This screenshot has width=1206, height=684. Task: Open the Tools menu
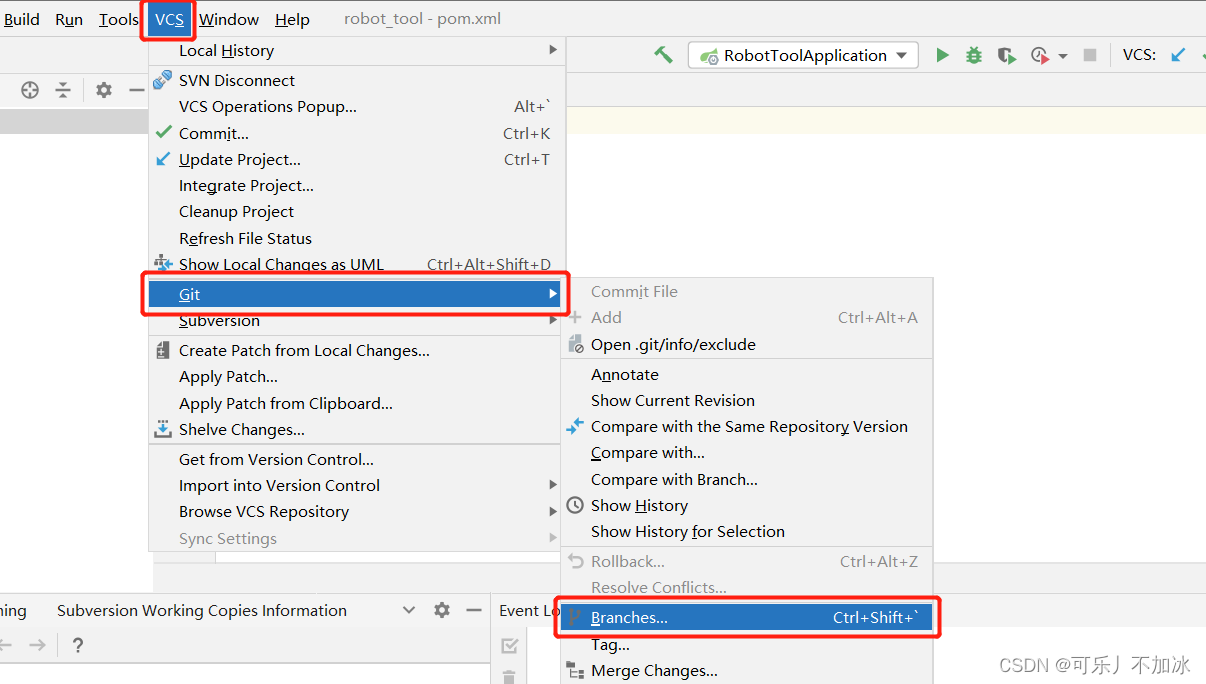(118, 19)
